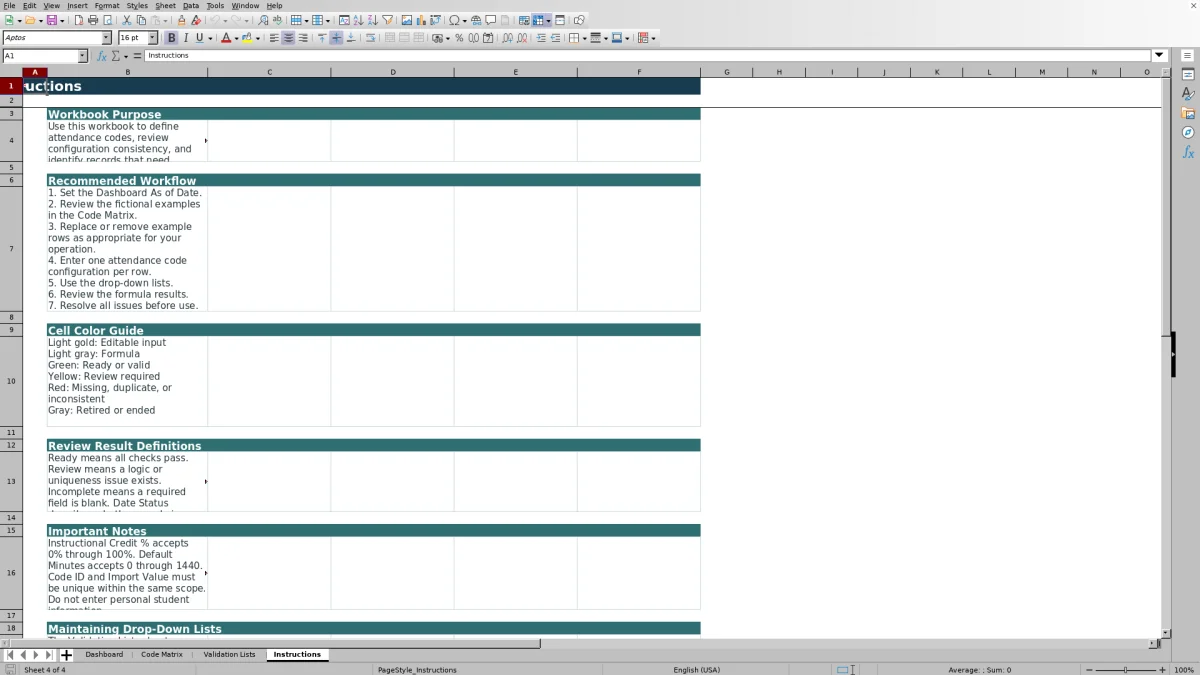Screen dimensions: 1200x675
Task: Switch to the Validation Lists sheet tab
Action: click(x=229, y=655)
